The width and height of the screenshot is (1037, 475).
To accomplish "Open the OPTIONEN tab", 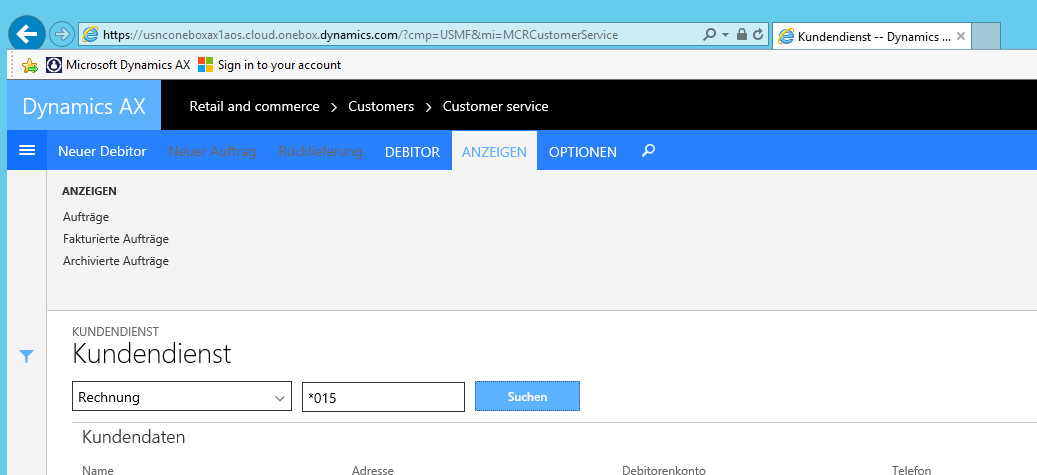I will pyautogui.click(x=583, y=152).
